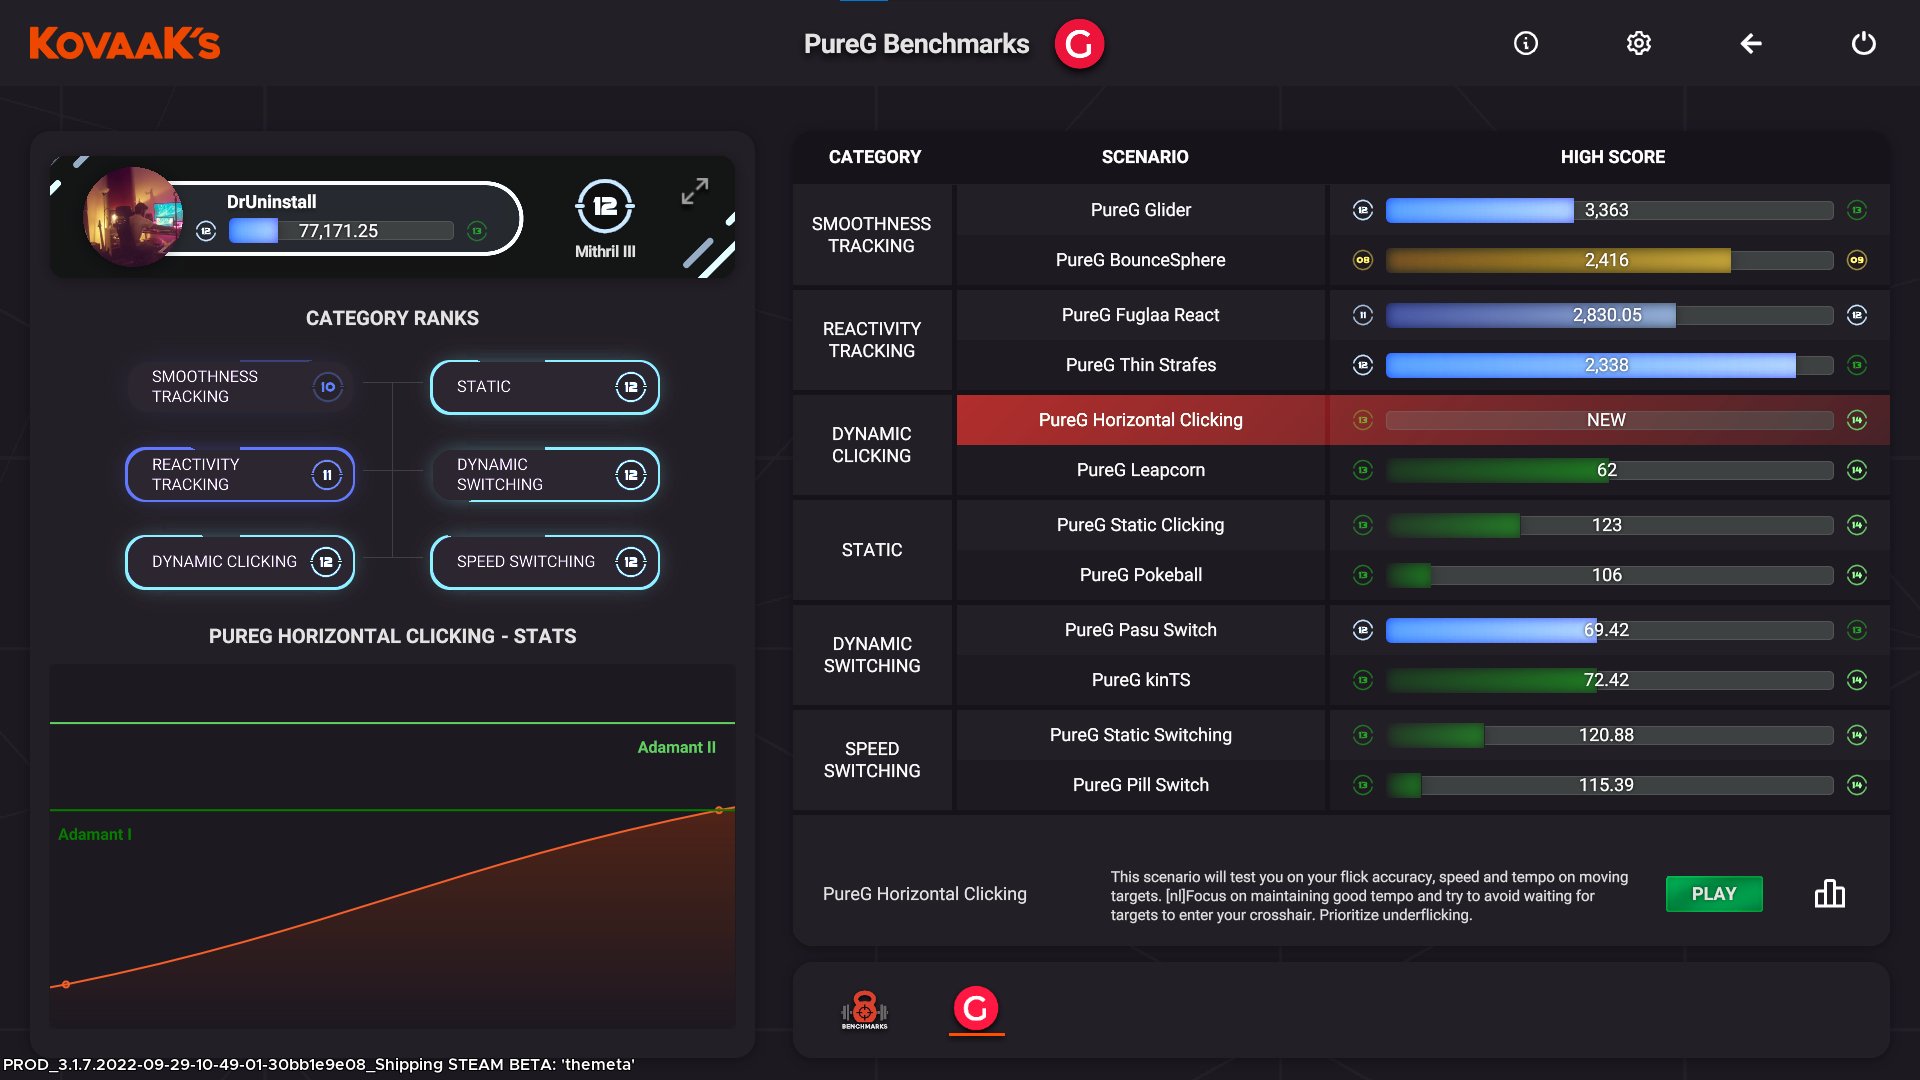
Task: Click the back arrow icon
Action: tap(1750, 43)
